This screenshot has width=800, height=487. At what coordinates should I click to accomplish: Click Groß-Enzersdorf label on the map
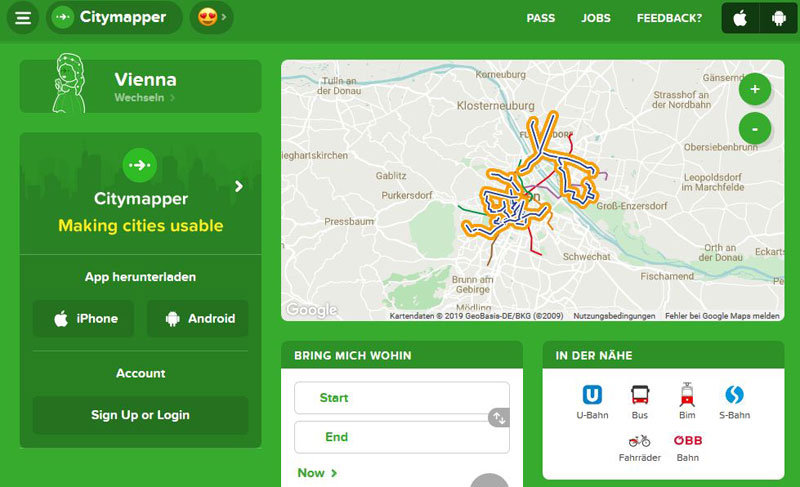632,206
